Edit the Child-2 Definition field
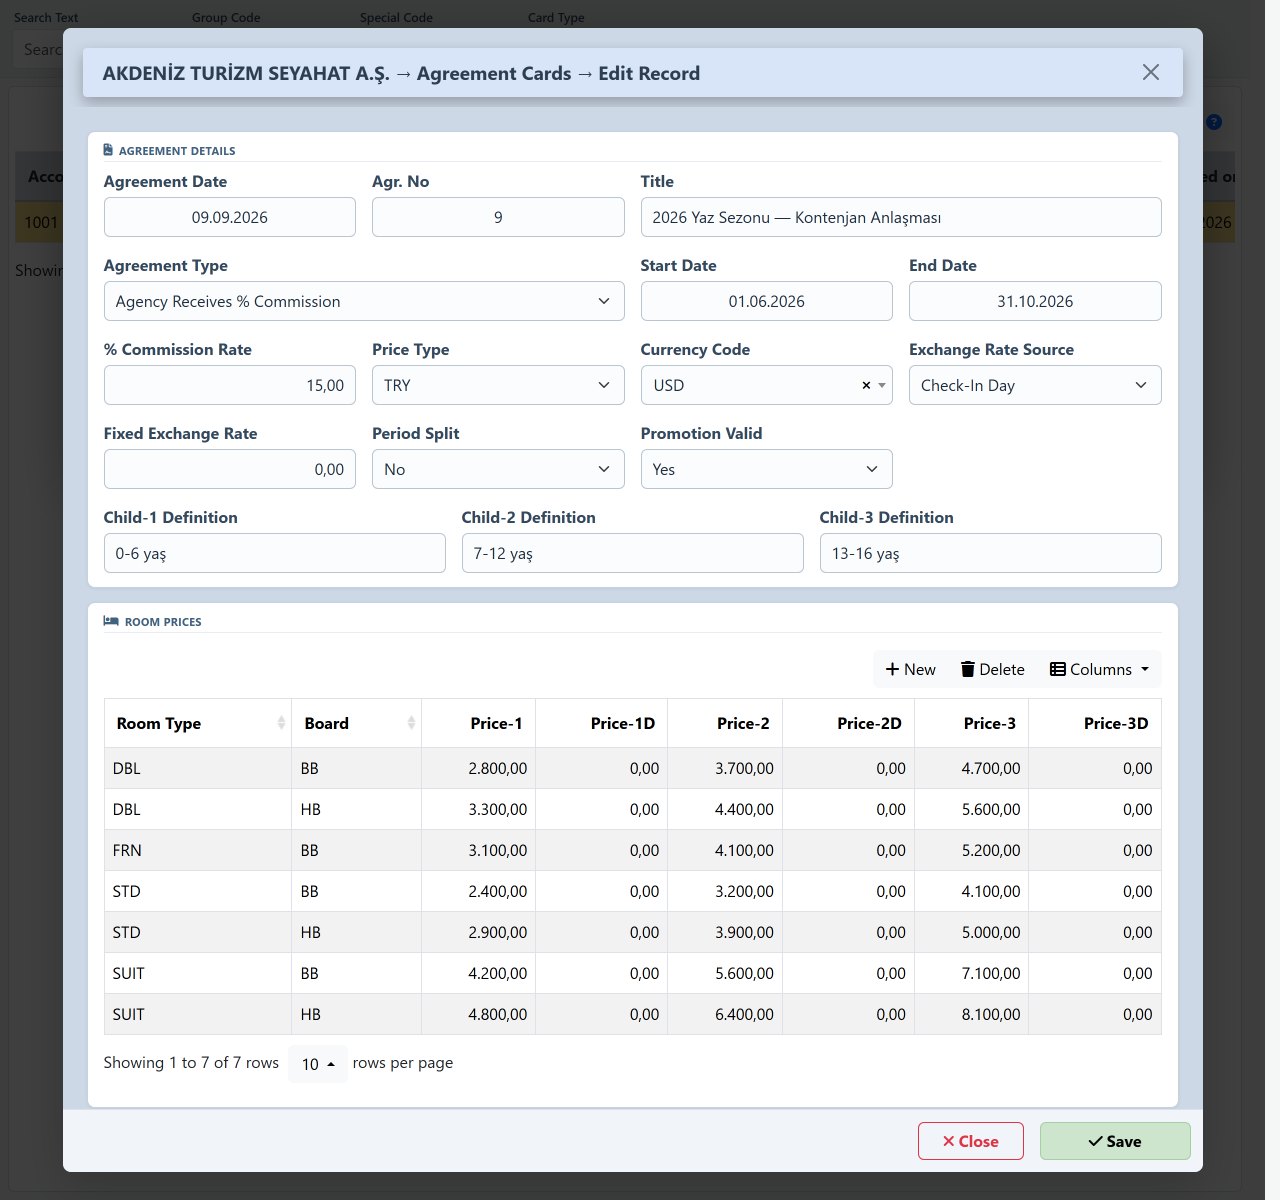 (633, 553)
